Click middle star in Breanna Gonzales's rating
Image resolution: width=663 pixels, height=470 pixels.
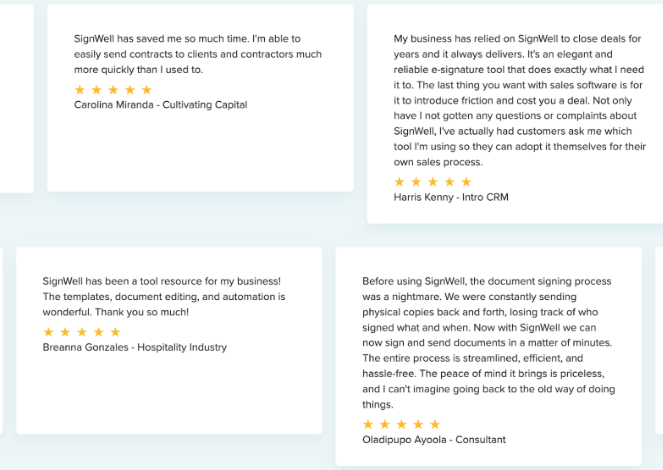pyautogui.click(x=82, y=332)
